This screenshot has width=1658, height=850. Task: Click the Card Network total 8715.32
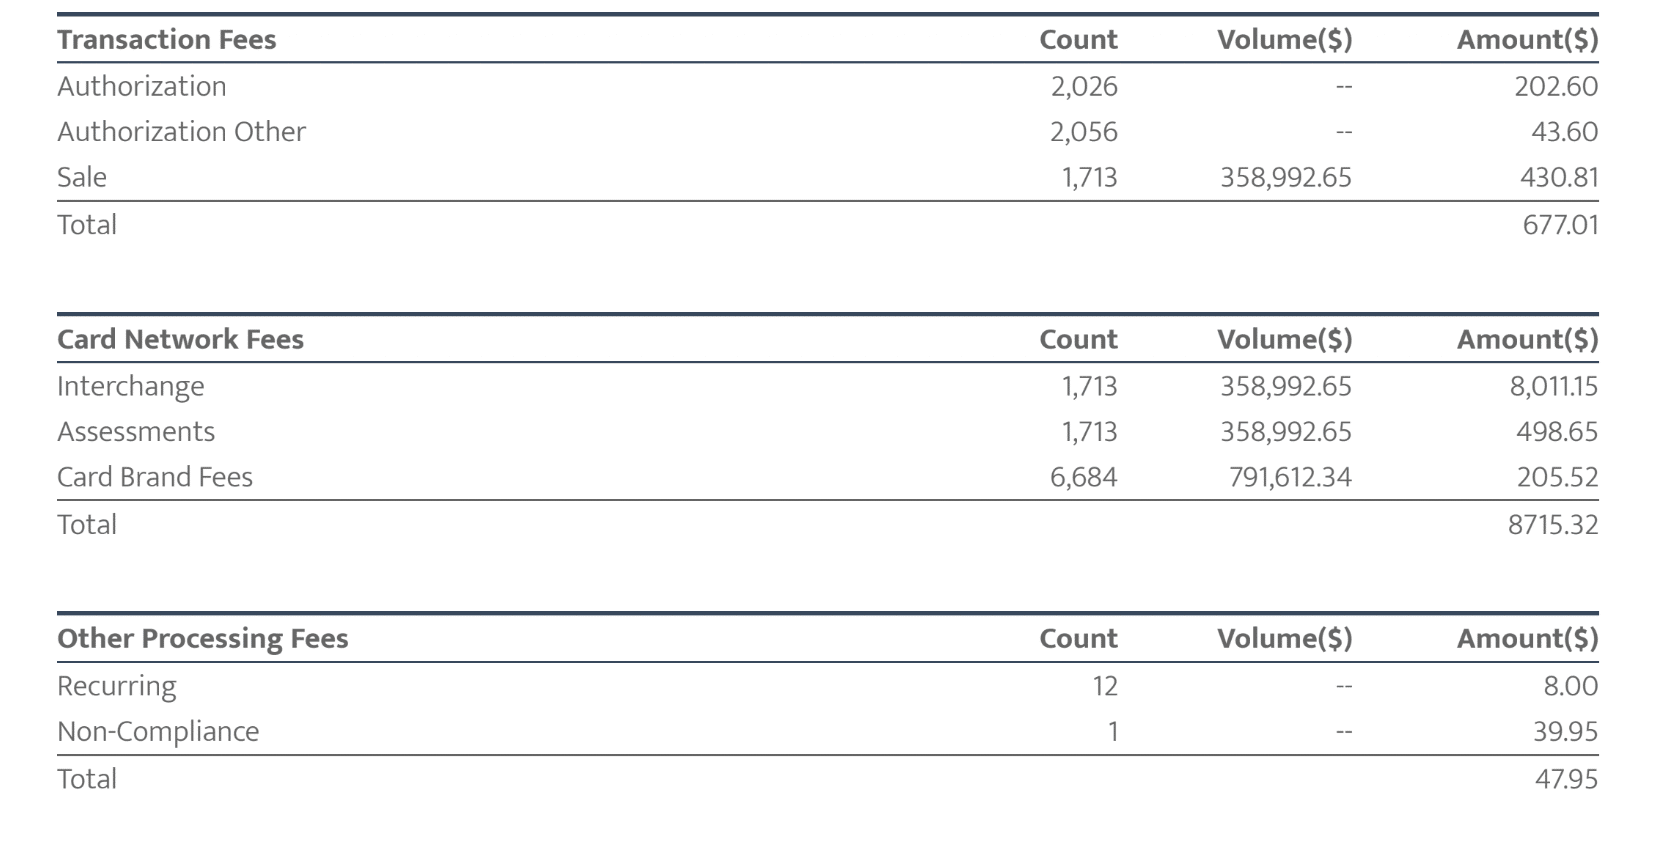pyautogui.click(x=1552, y=524)
